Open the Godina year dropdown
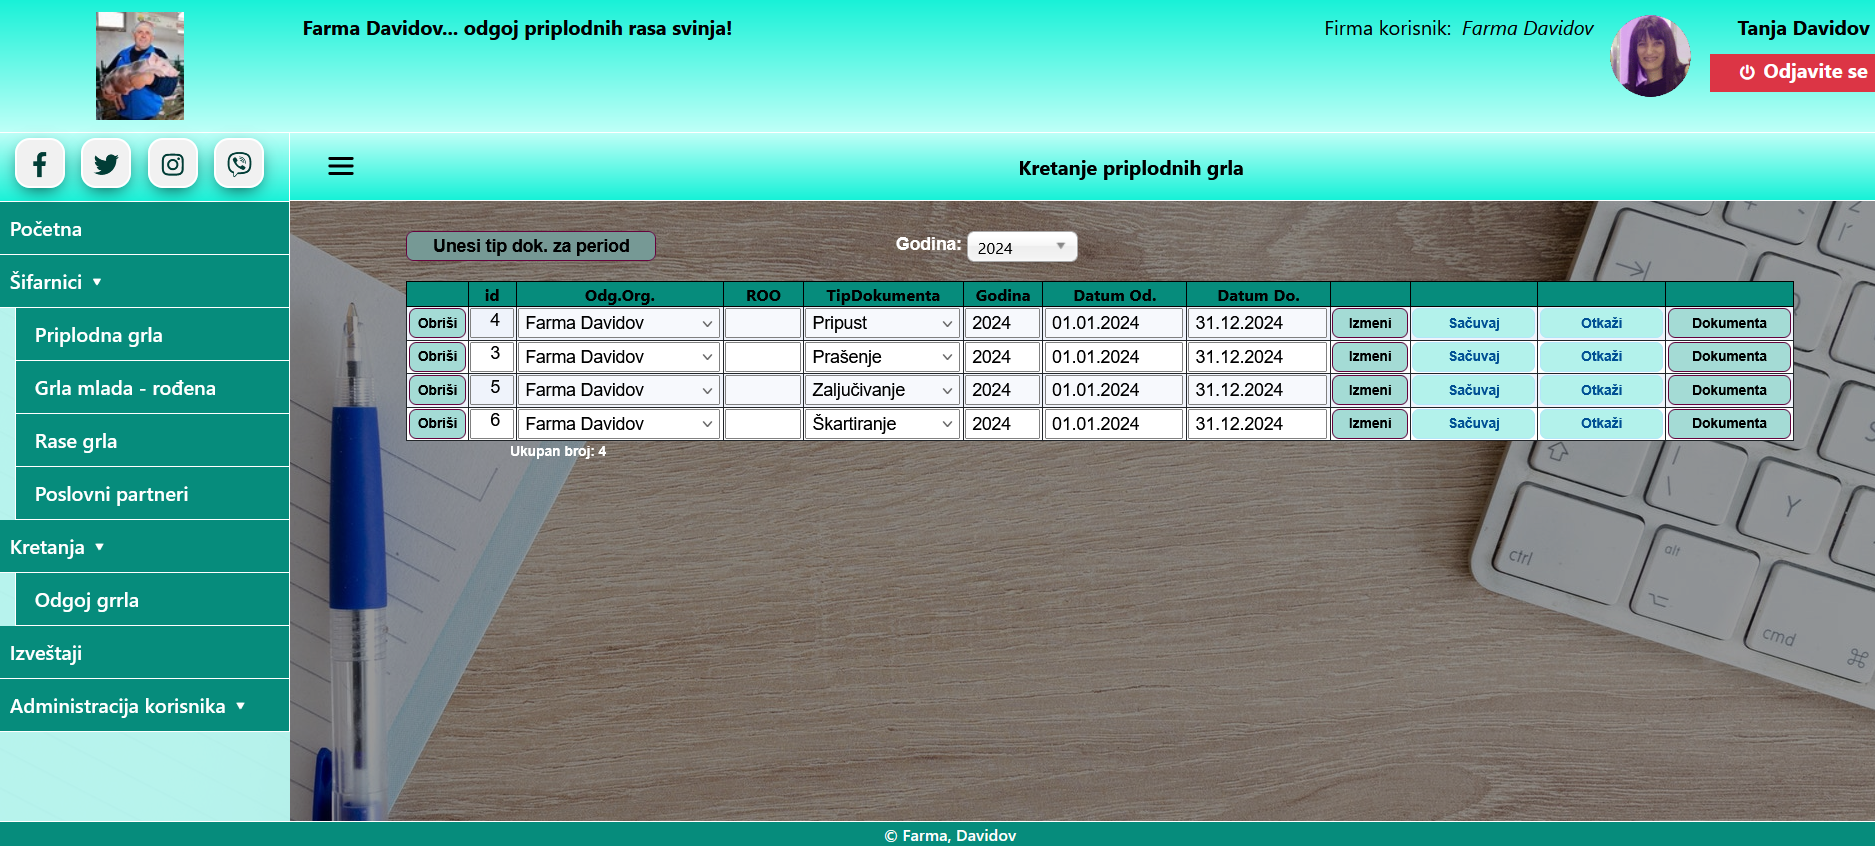The height and width of the screenshot is (846, 1875). click(x=1021, y=247)
